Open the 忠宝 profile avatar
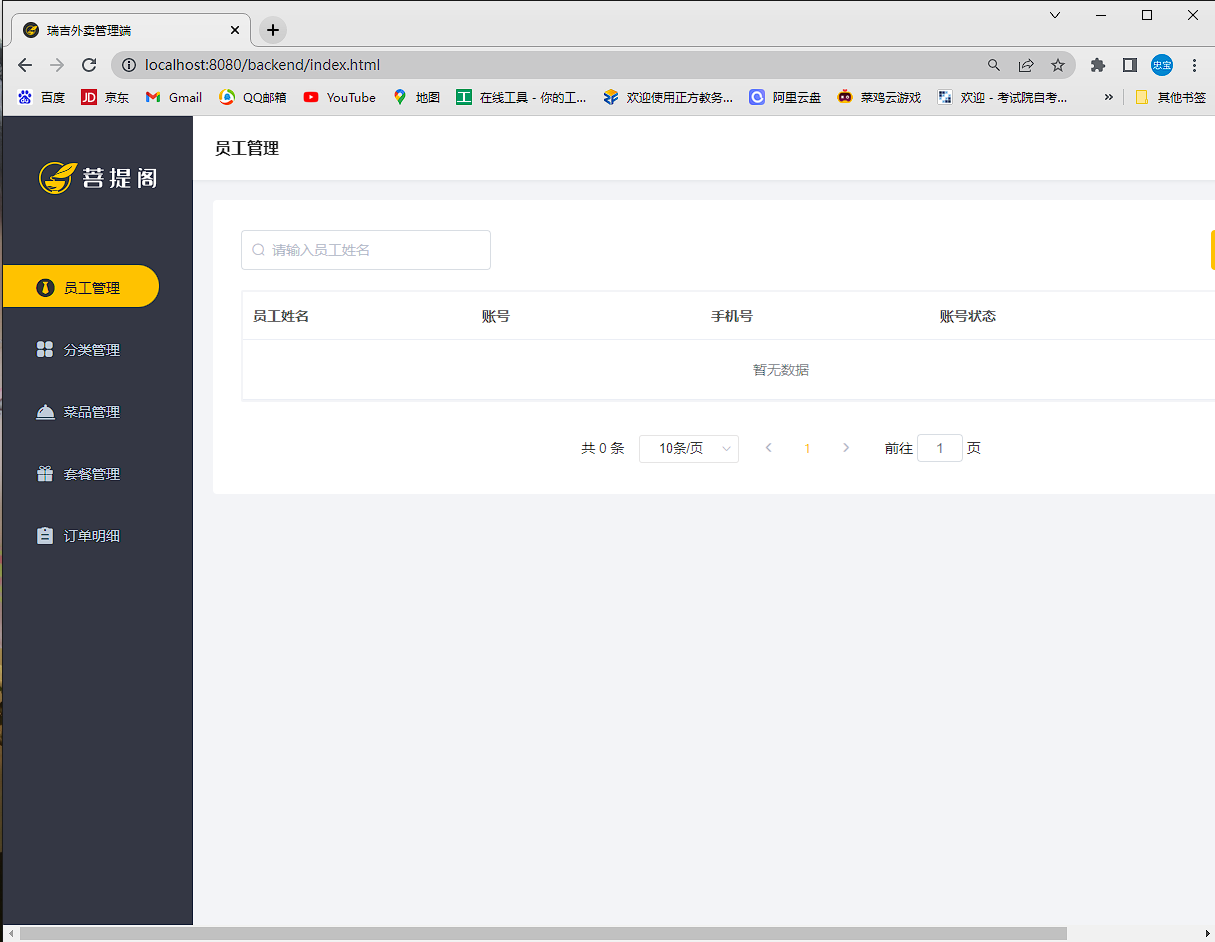 pyautogui.click(x=1162, y=65)
